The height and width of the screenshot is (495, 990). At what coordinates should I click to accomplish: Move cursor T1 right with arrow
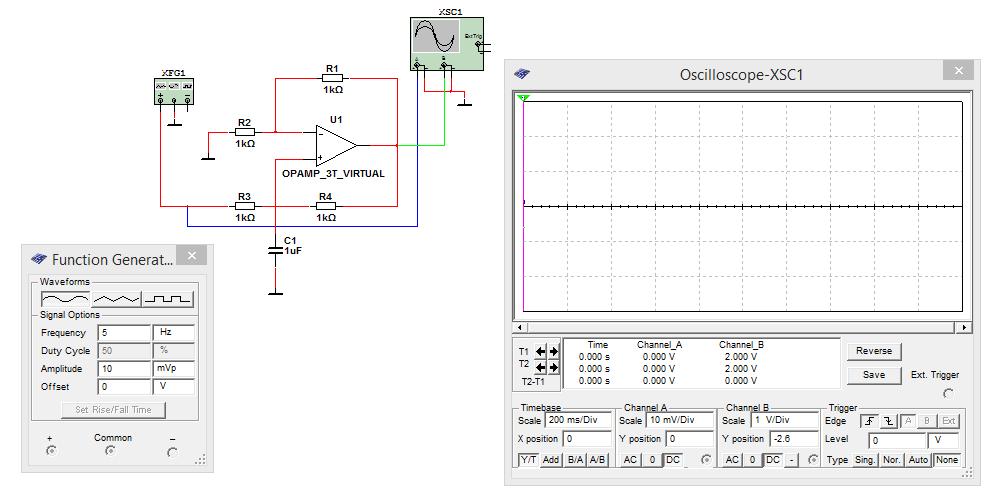click(553, 352)
